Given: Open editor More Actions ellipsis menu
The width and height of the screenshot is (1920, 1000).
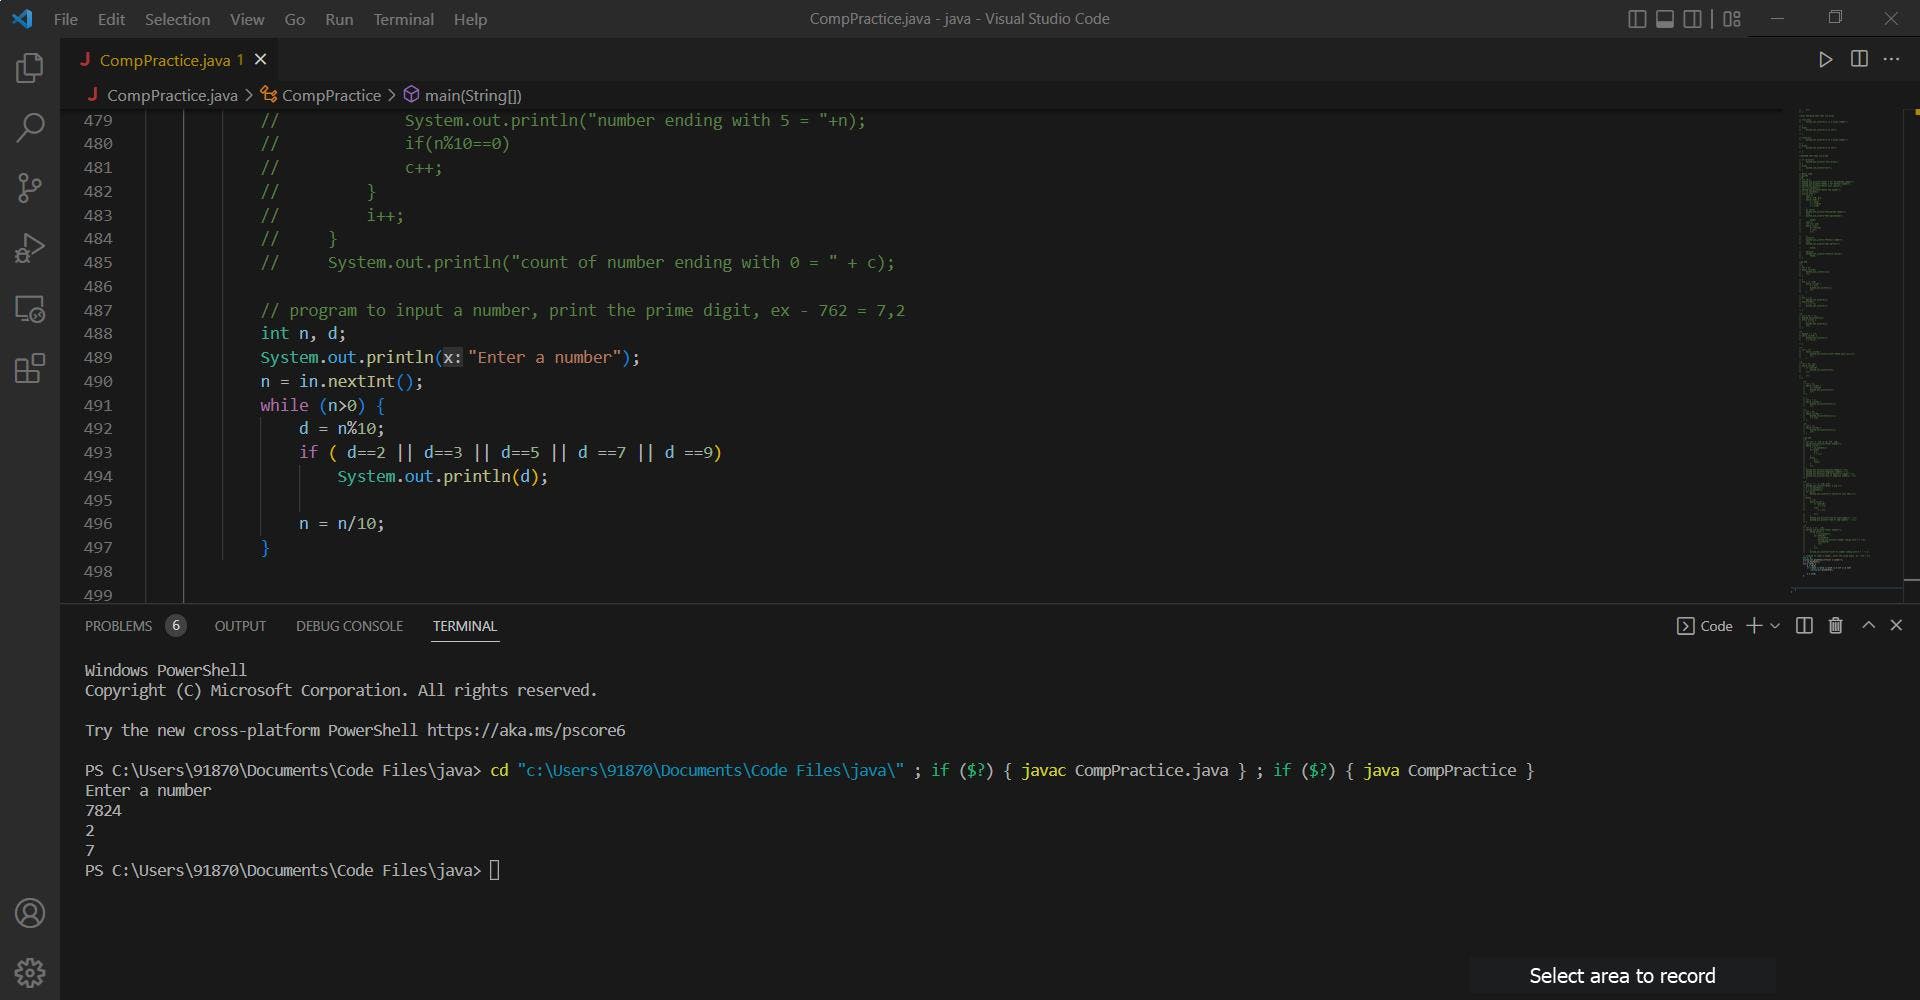Looking at the screenshot, I should [x=1891, y=59].
